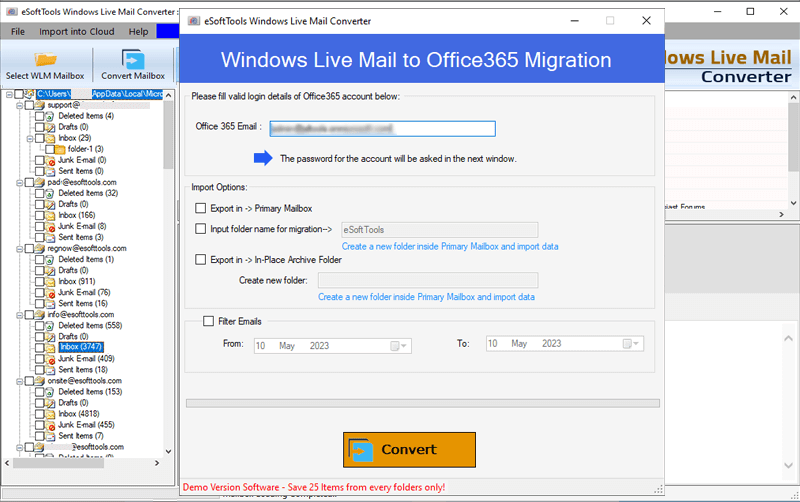Click the migration dialog title bar app icon

click(x=194, y=21)
